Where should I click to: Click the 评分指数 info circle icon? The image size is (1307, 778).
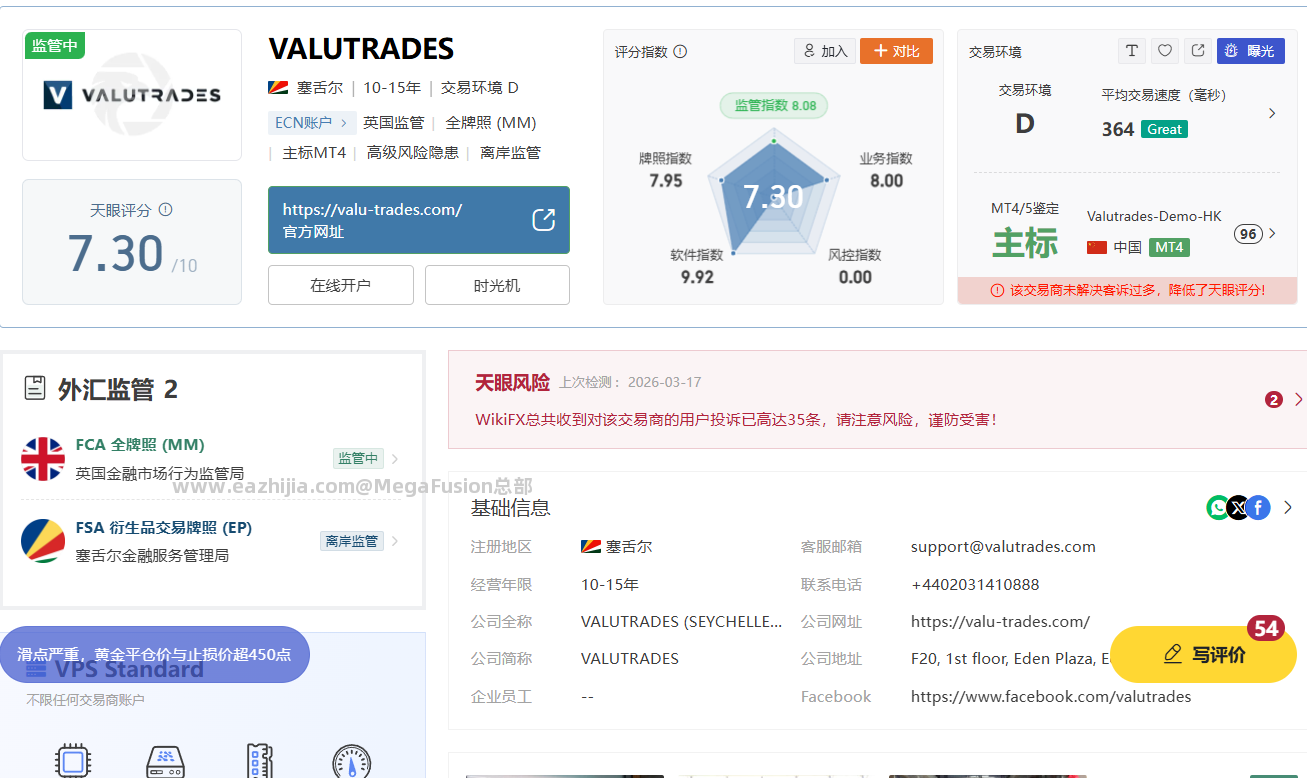(680, 51)
